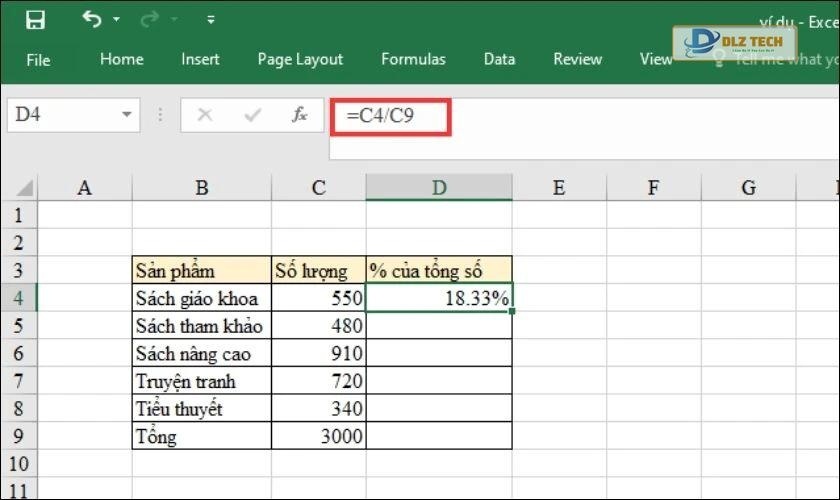Click the cell labeled Sách giáo khoa
This screenshot has width=840, height=500.
click(x=201, y=298)
